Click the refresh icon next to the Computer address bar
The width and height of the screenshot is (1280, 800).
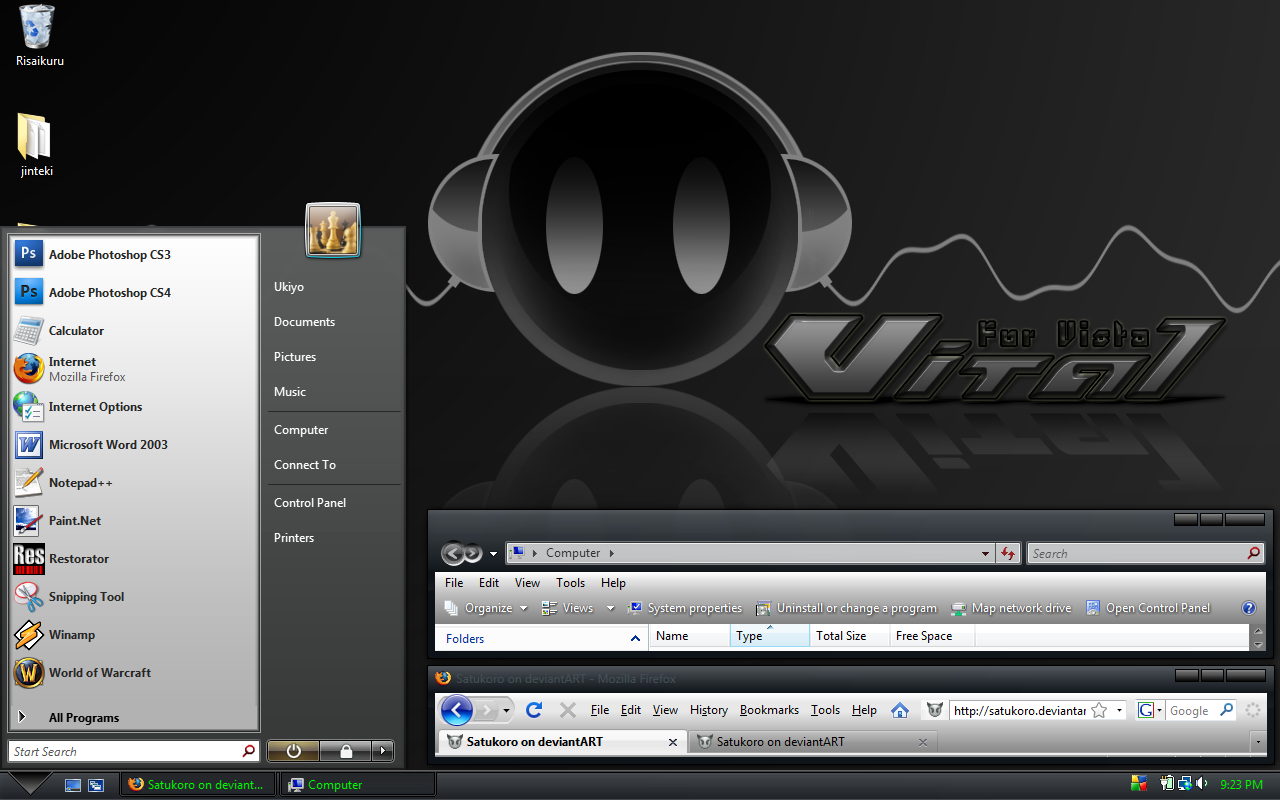(1008, 553)
